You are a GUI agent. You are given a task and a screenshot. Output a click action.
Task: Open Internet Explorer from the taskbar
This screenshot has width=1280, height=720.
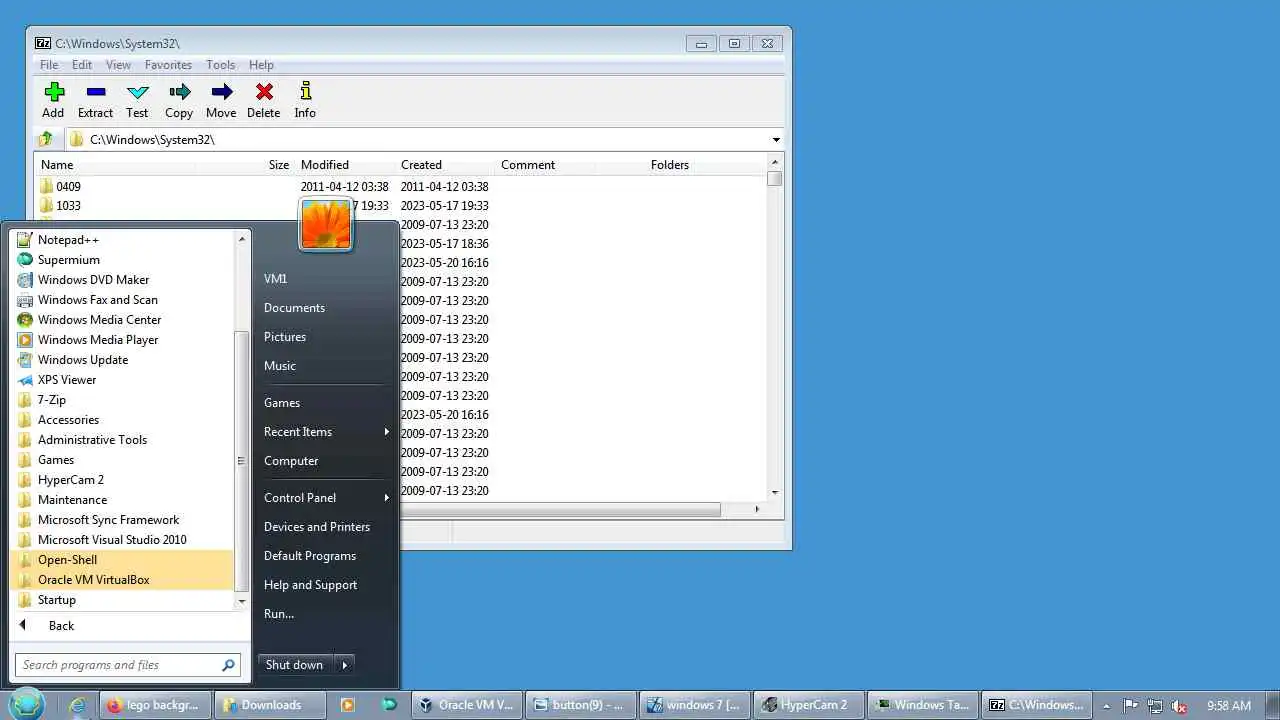[77, 705]
